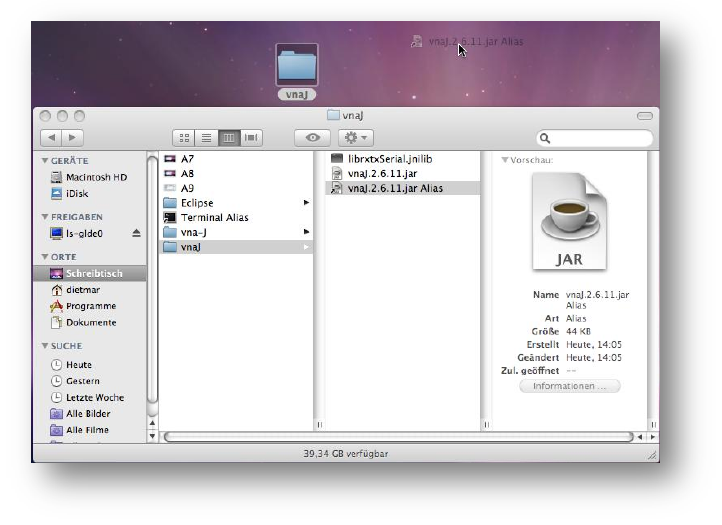722x525 pixels.
Task: Click window resize grip corner
Action: pyautogui.click(x=652, y=455)
